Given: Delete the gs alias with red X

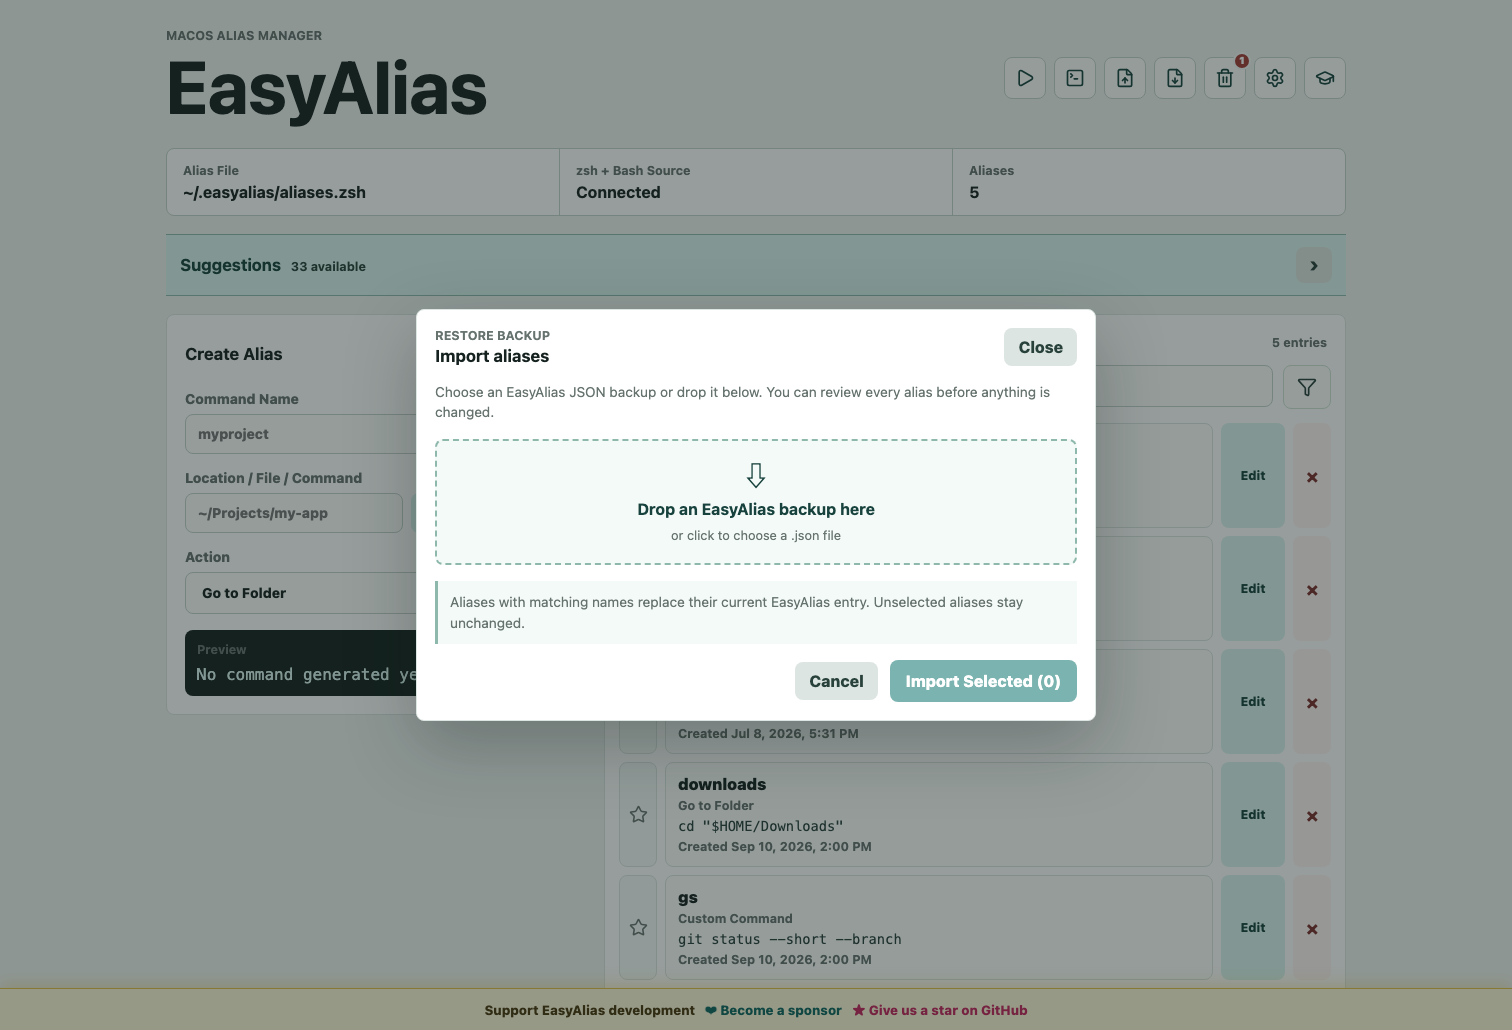Looking at the screenshot, I should click(1312, 929).
